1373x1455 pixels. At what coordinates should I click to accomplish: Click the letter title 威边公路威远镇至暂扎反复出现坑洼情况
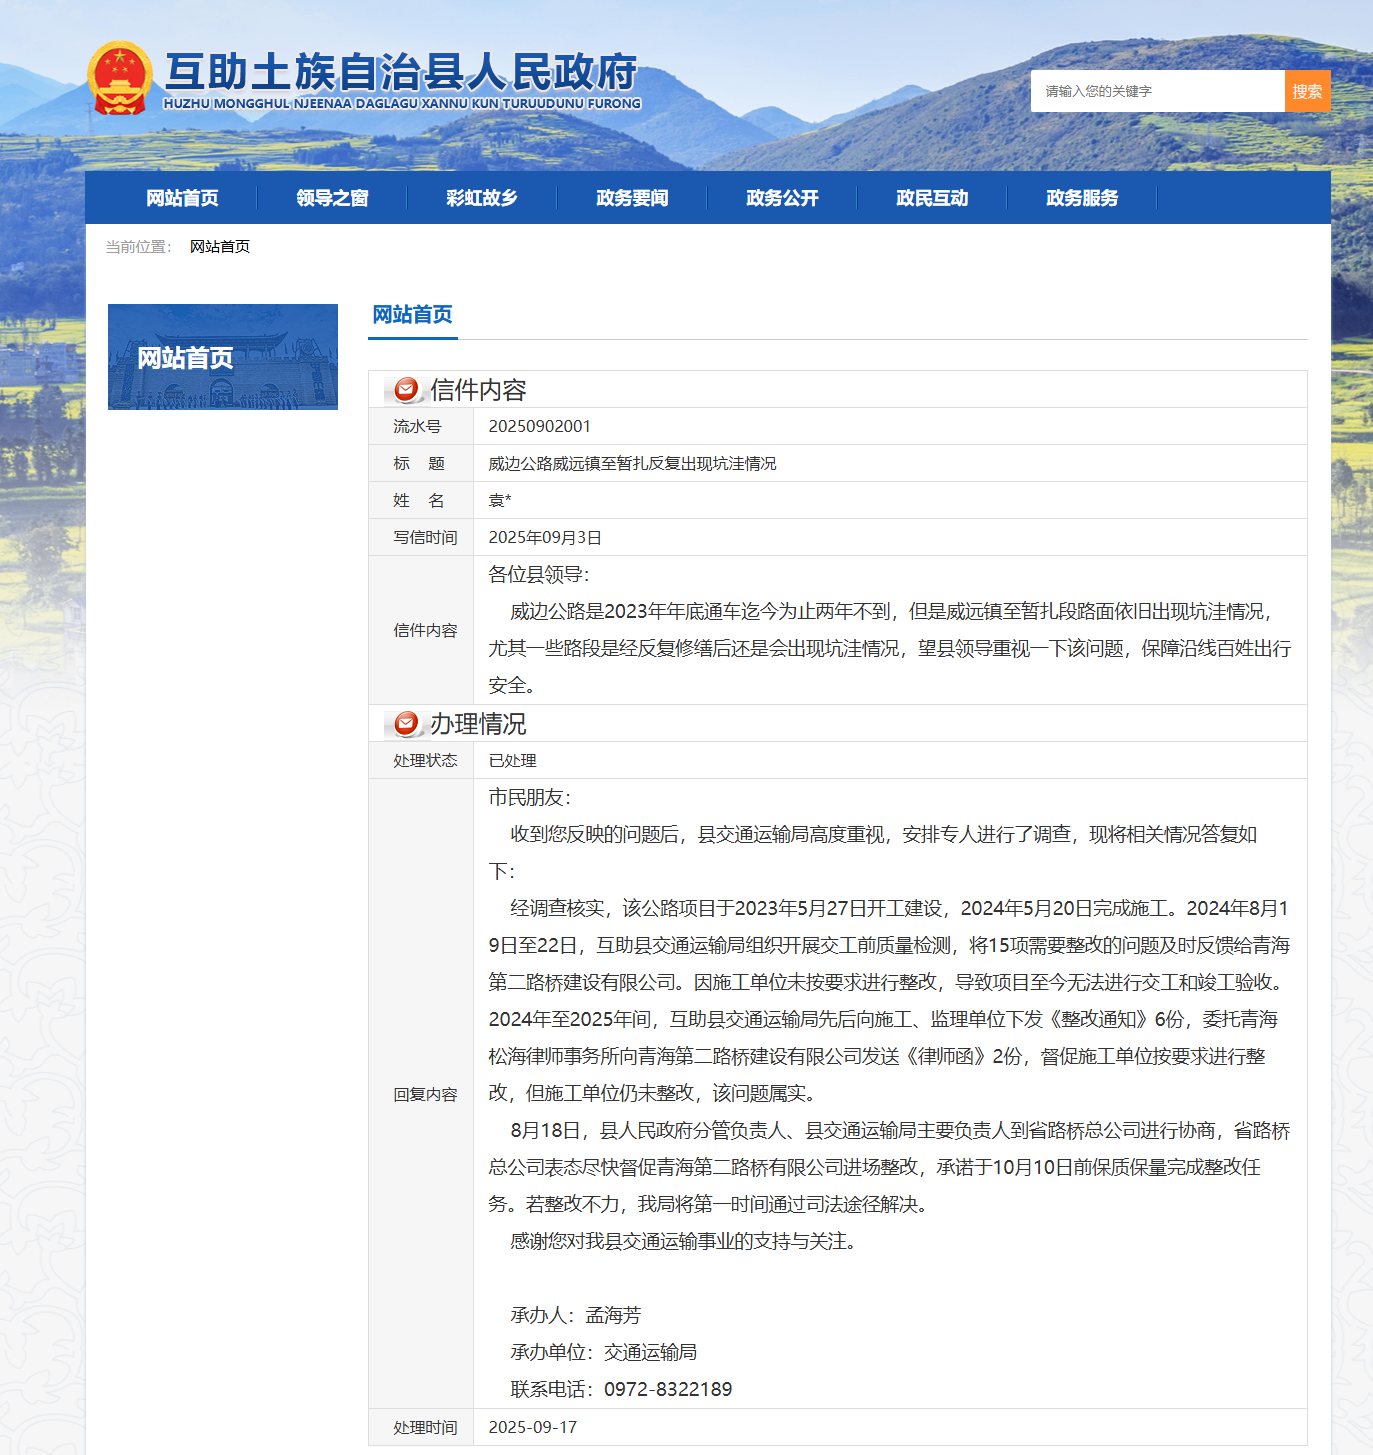click(632, 463)
